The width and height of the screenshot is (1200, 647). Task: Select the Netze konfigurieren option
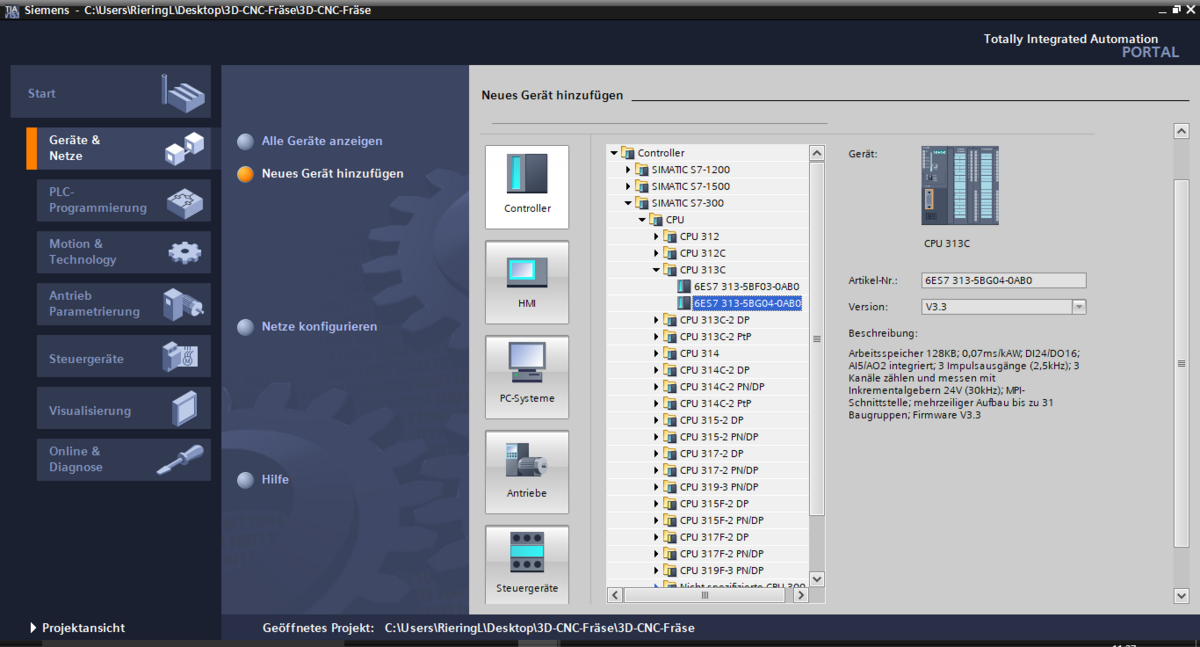tap(318, 327)
